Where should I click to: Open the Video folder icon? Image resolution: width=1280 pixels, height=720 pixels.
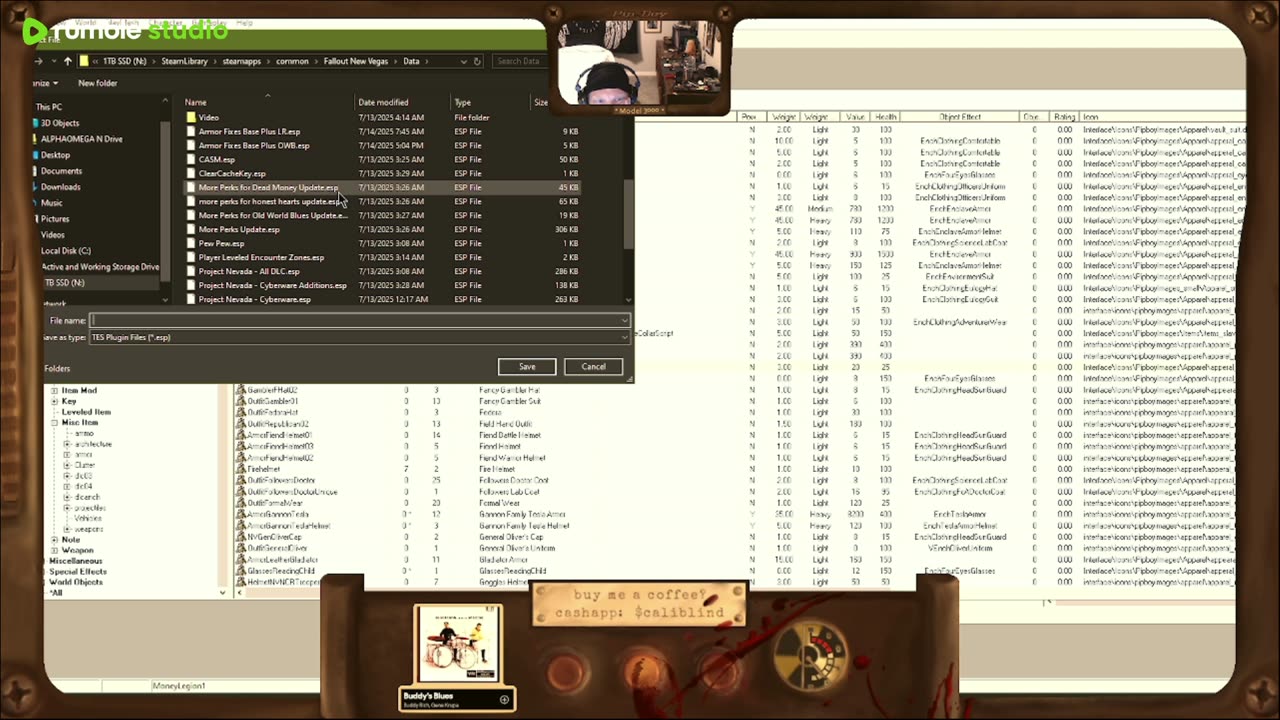[x=191, y=117]
